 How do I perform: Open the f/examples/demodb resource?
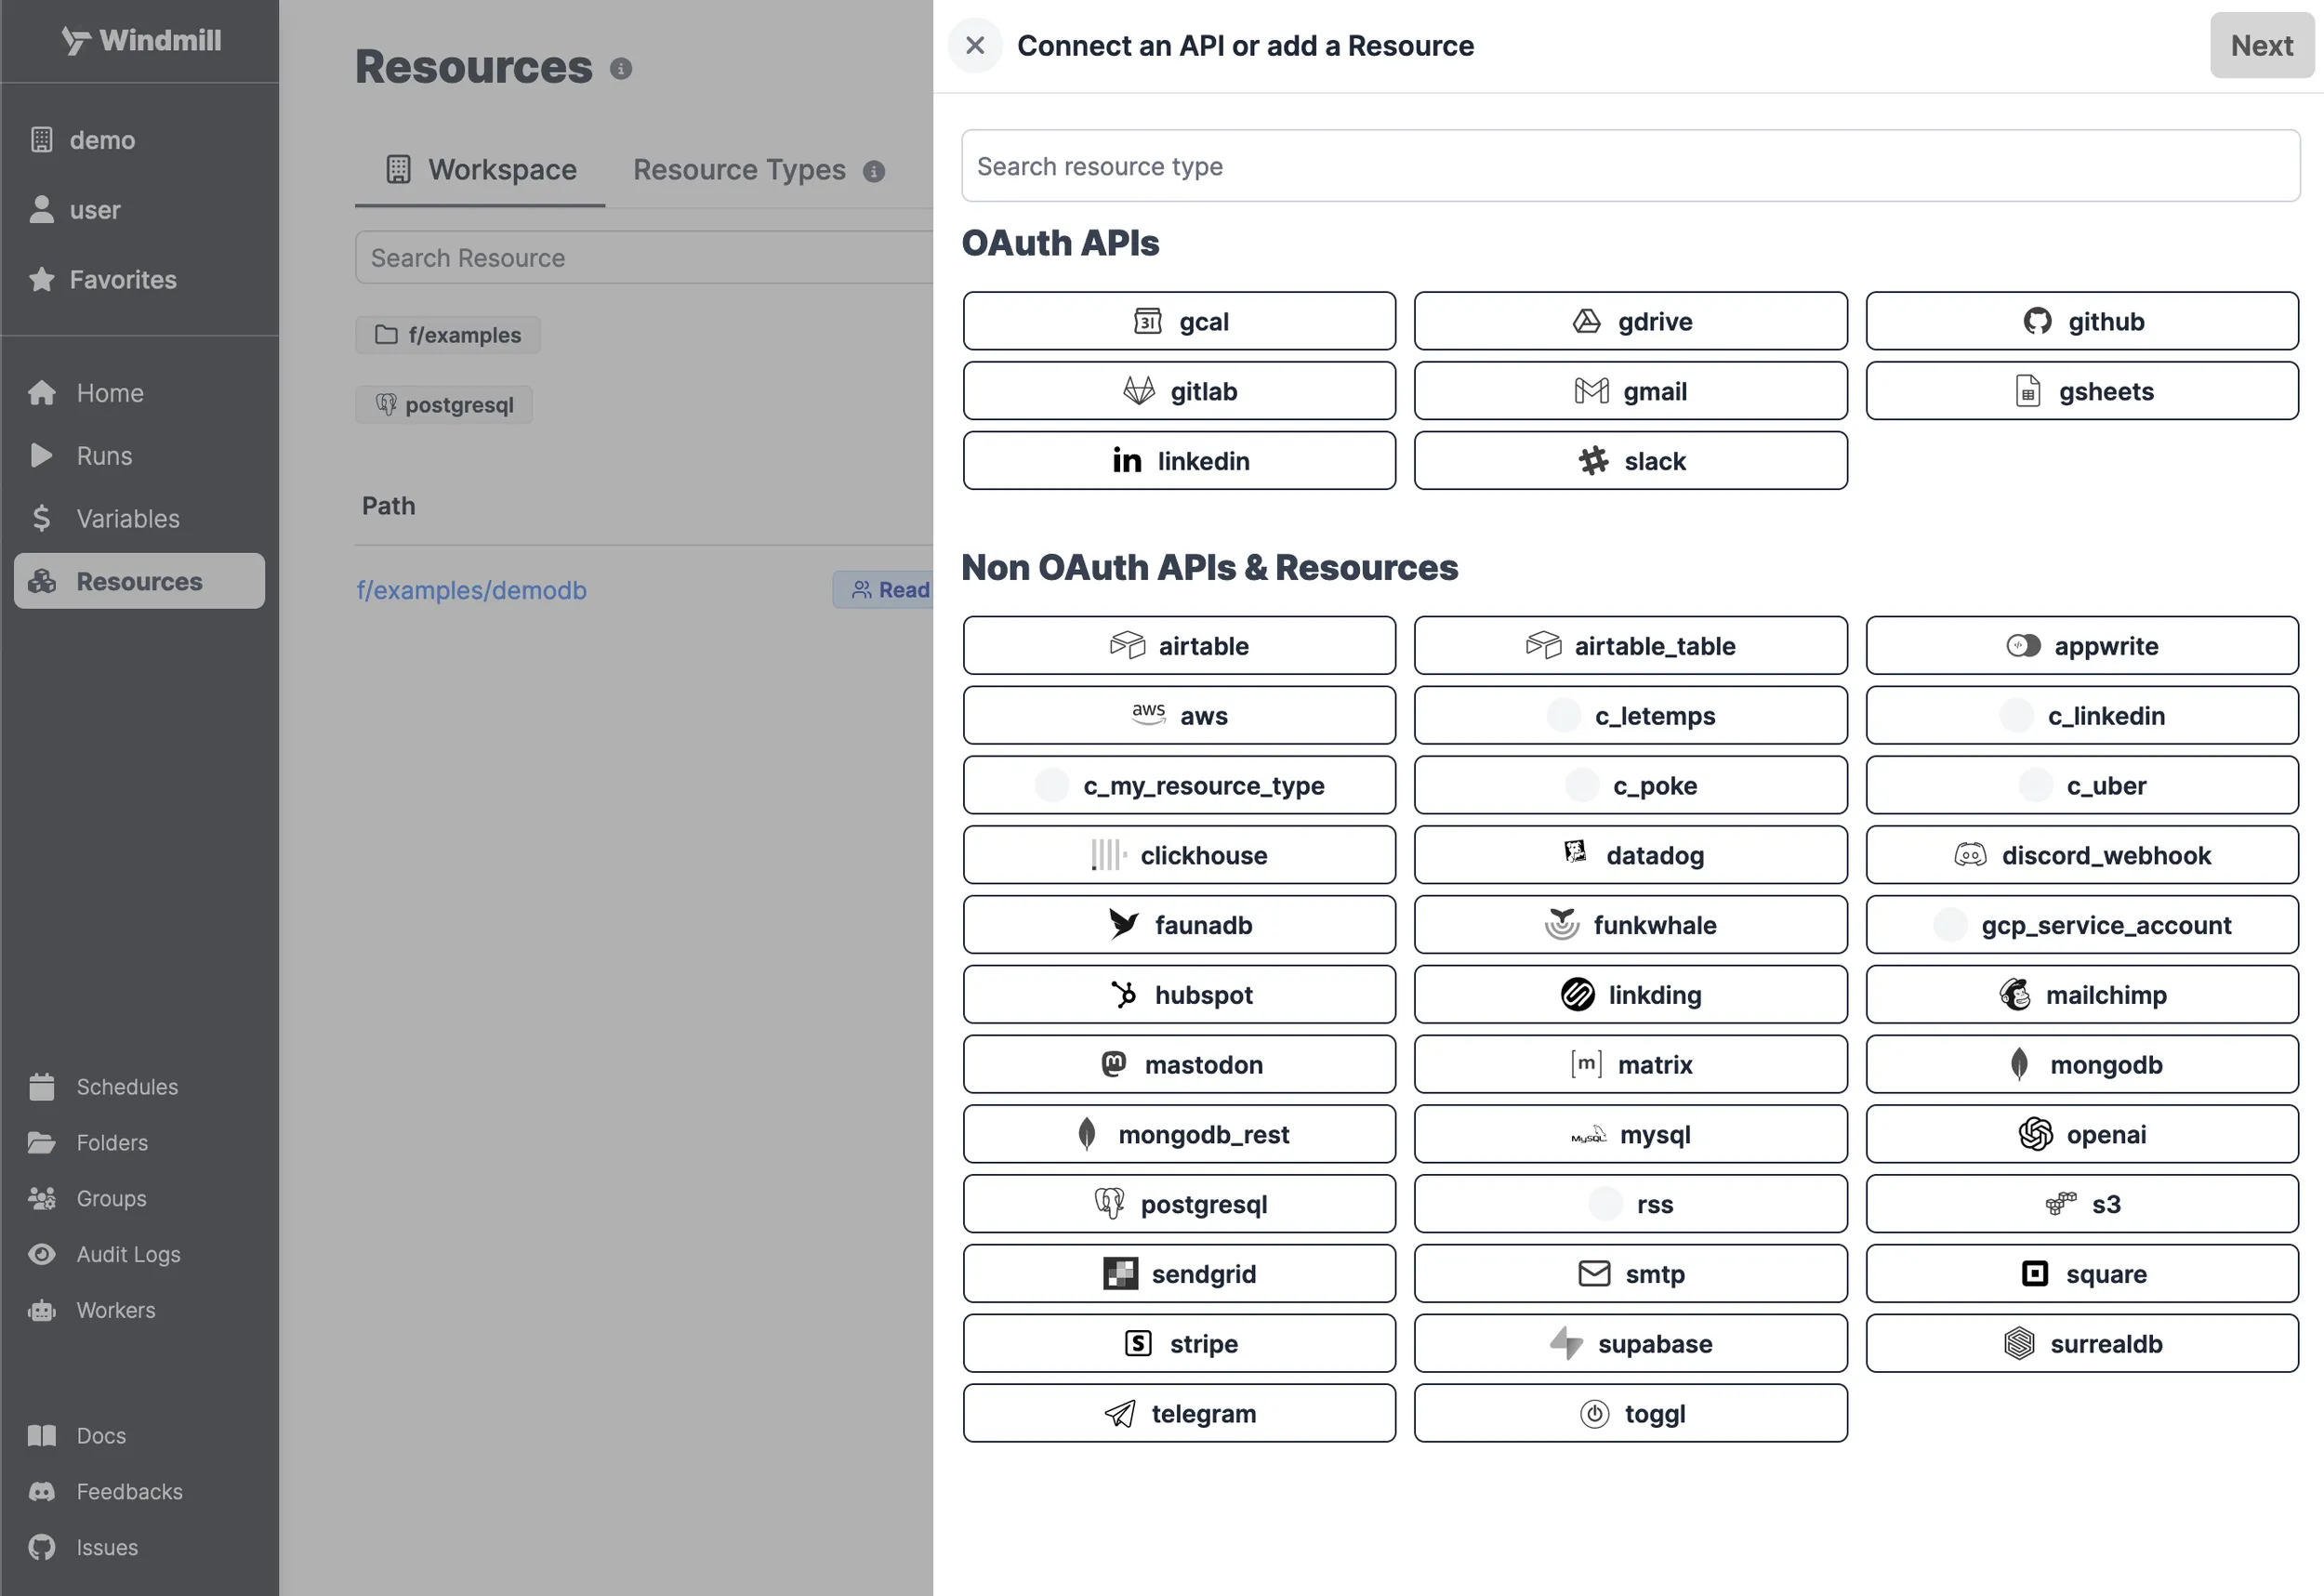(x=471, y=590)
